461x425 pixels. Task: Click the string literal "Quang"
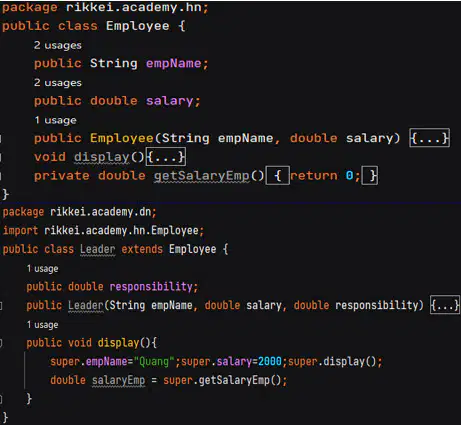[154, 361]
